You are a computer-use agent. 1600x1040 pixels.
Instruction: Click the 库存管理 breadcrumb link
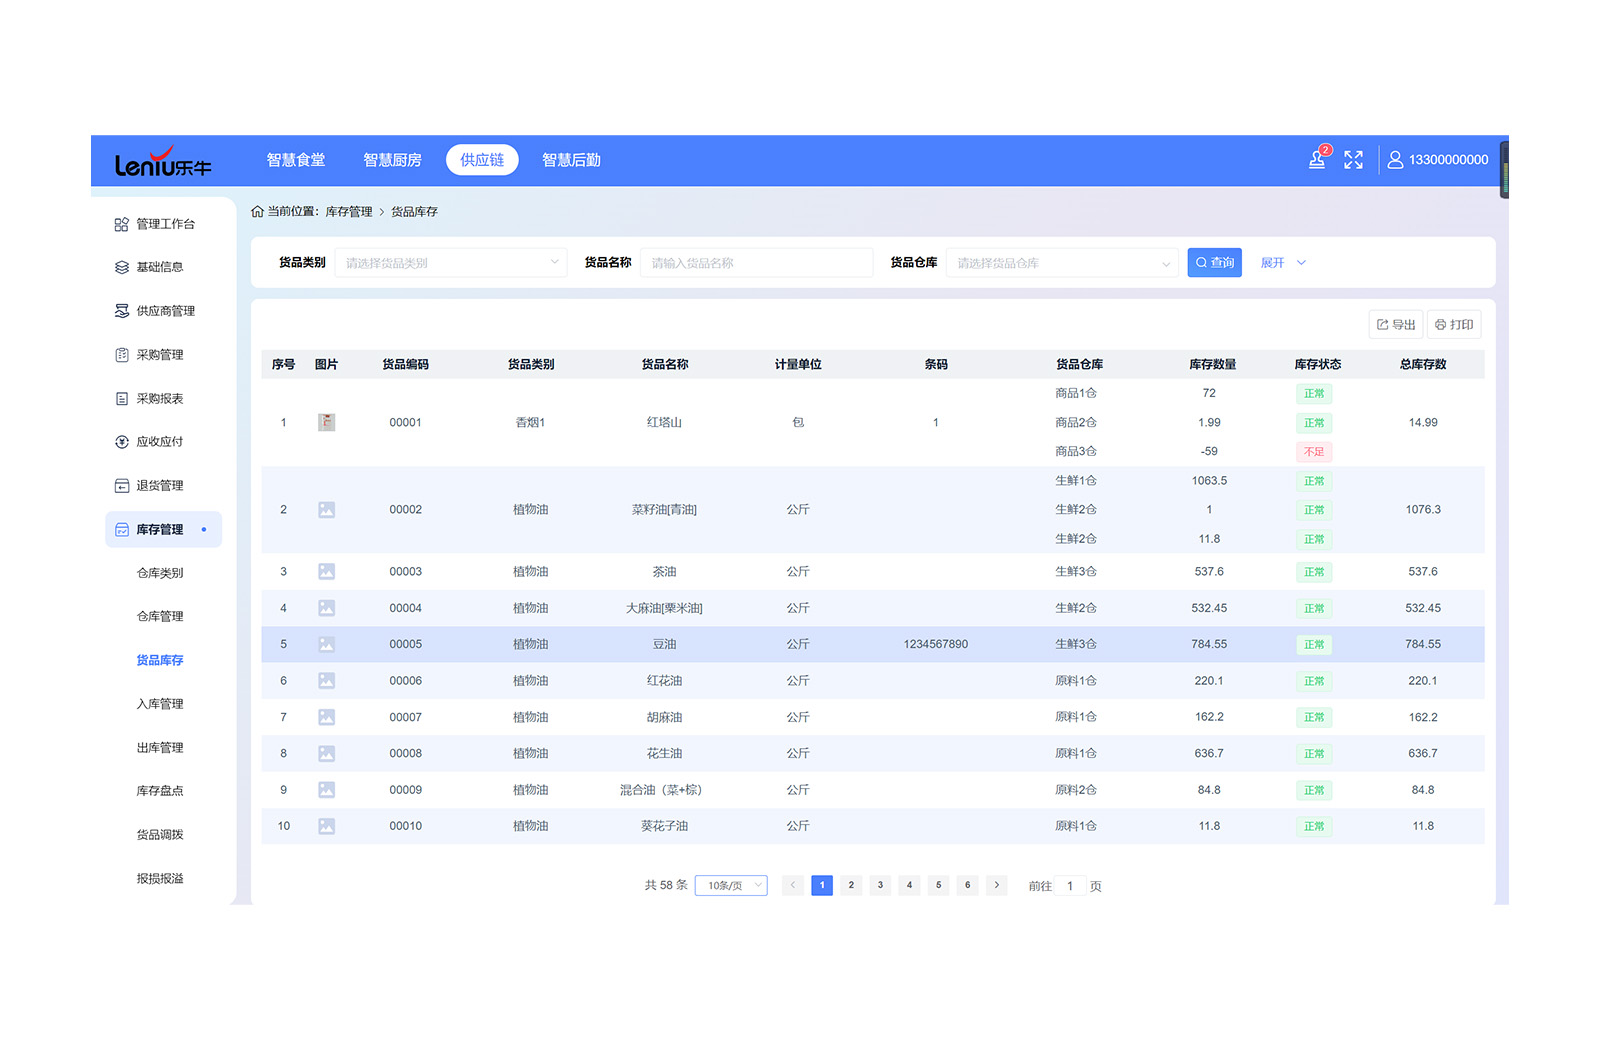pyautogui.click(x=349, y=211)
